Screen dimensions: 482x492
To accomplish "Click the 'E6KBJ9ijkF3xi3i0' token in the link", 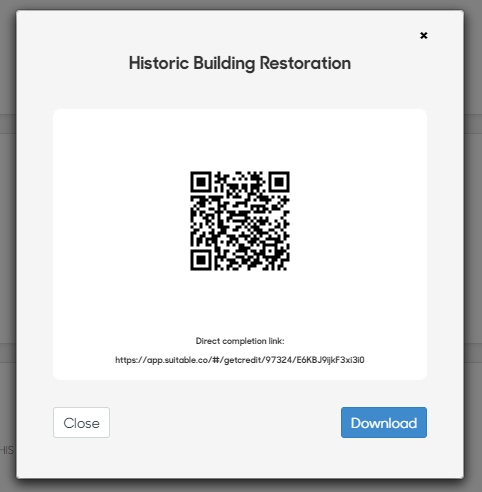I will [330, 360].
